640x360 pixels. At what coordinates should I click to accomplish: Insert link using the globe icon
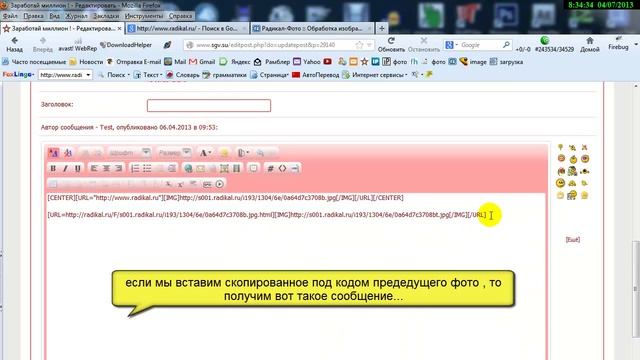[188, 169]
